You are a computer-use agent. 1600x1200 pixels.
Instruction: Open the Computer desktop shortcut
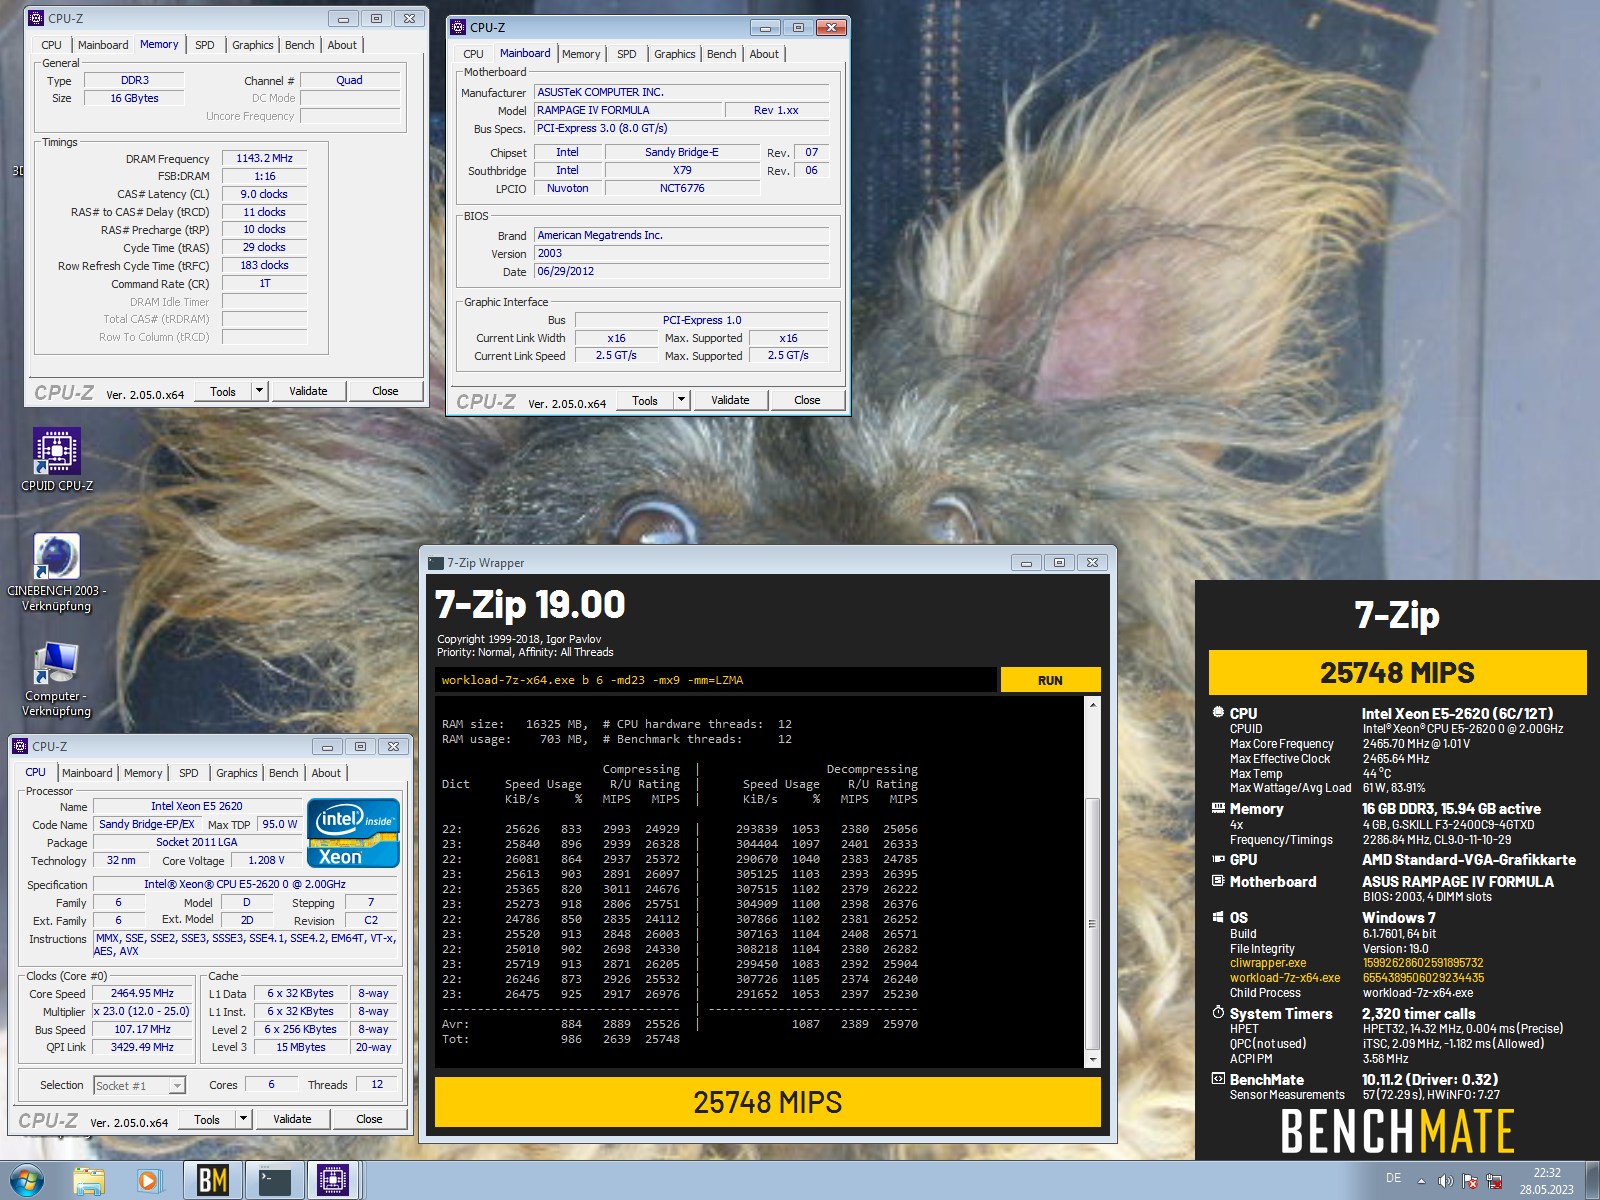57,679
